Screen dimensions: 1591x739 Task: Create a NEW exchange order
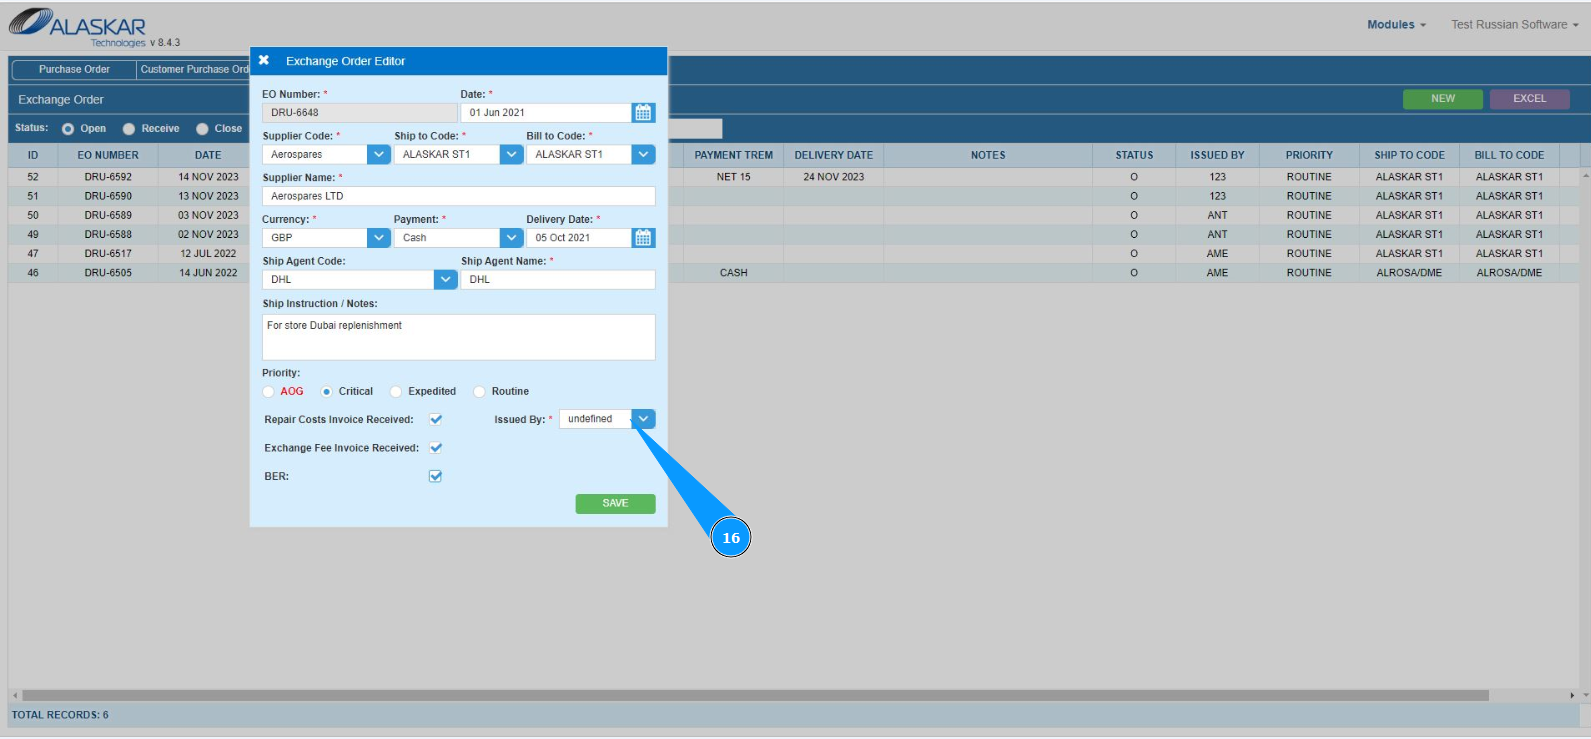tap(1443, 99)
